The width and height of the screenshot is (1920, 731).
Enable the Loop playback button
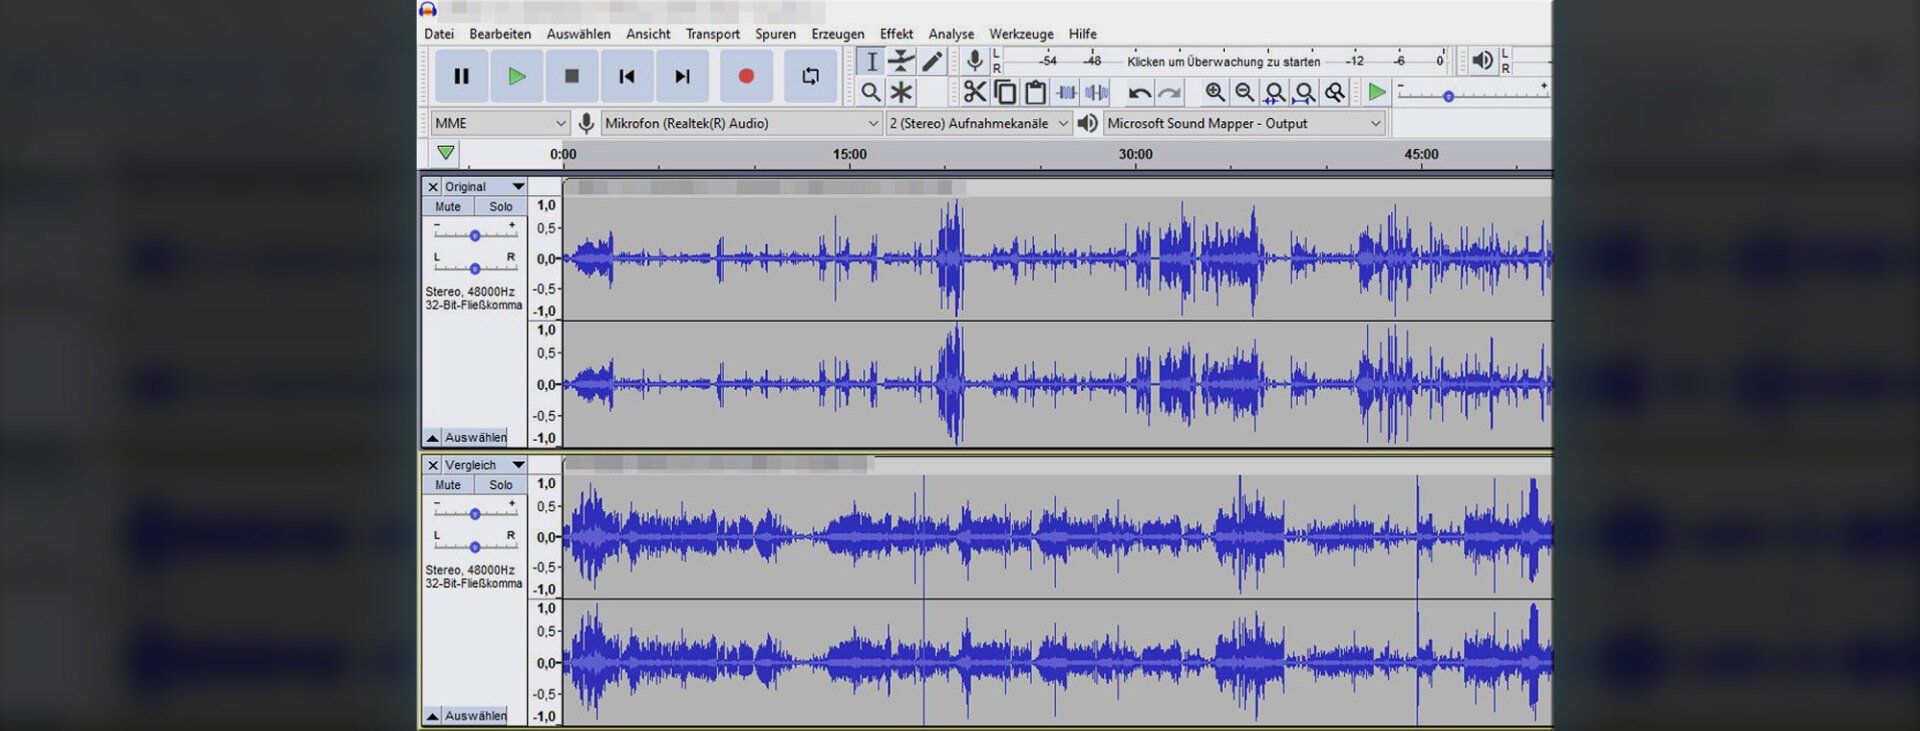point(810,77)
